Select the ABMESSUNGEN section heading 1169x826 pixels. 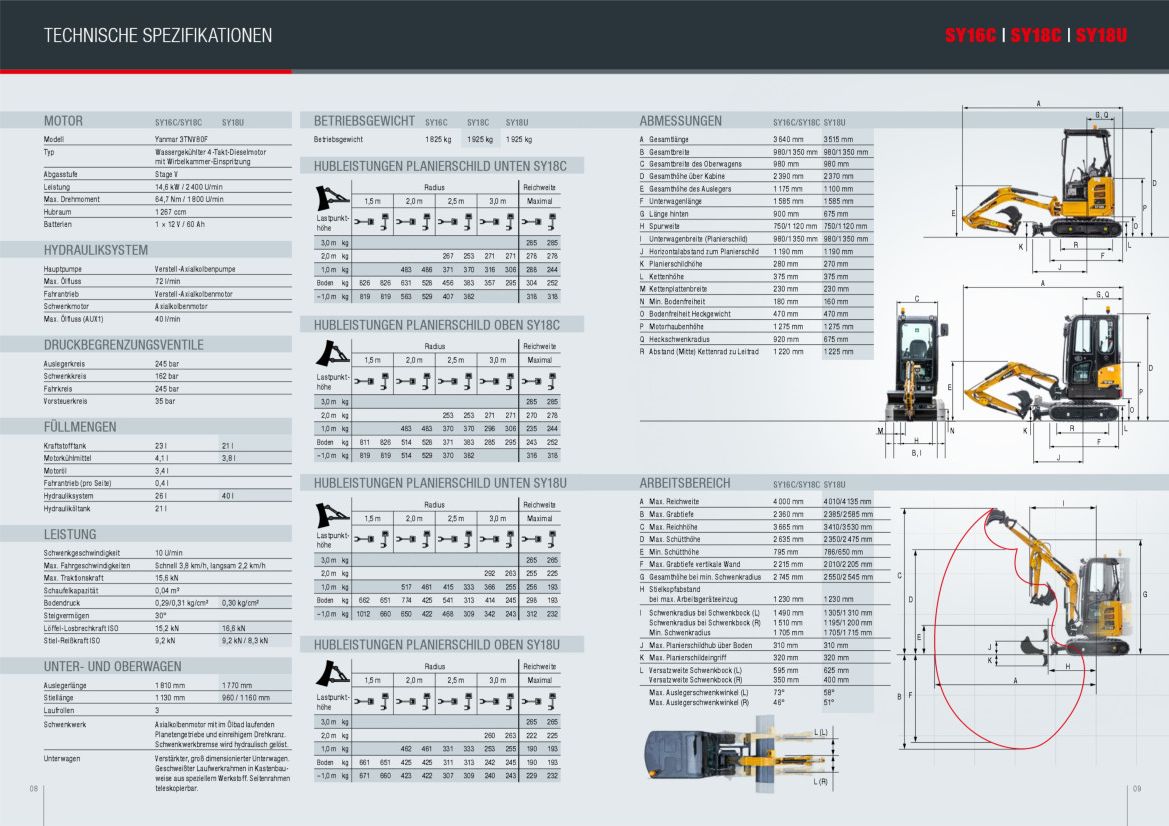point(681,121)
